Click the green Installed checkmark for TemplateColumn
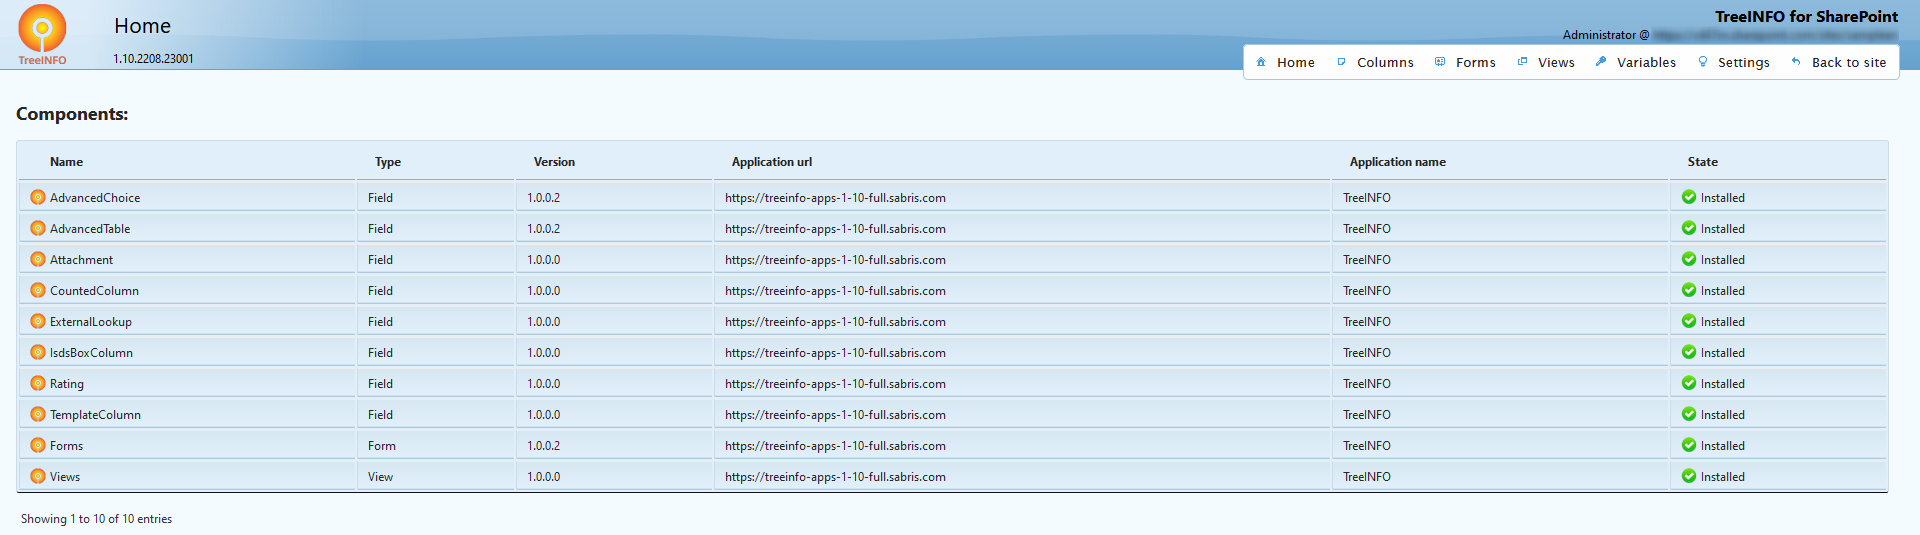 tap(1689, 414)
